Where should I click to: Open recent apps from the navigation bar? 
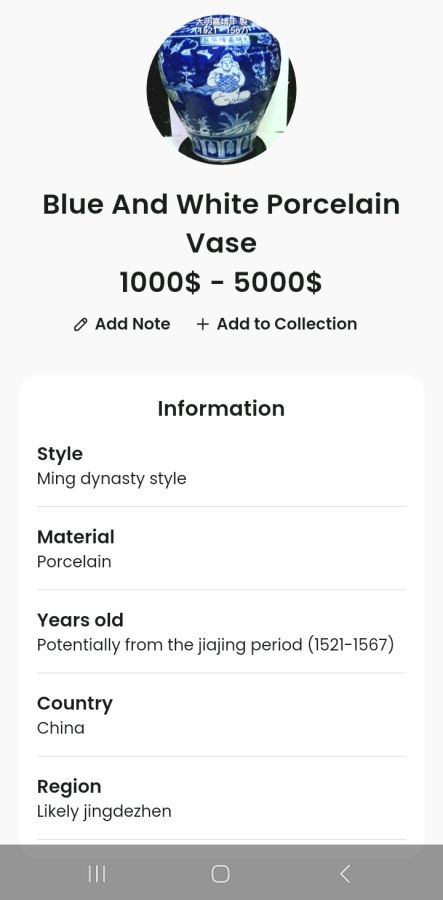coord(97,874)
